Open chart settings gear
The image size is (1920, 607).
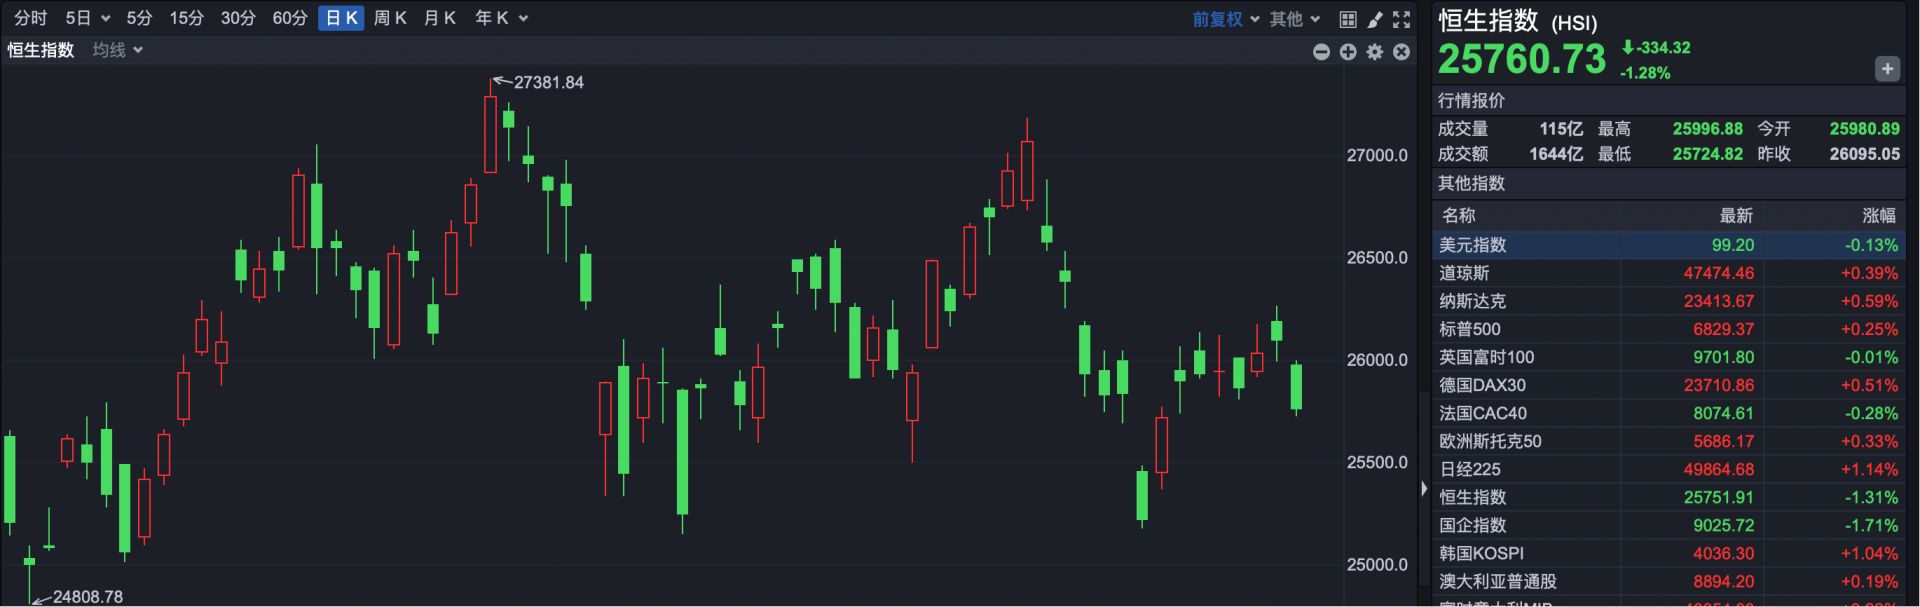click(x=1375, y=52)
